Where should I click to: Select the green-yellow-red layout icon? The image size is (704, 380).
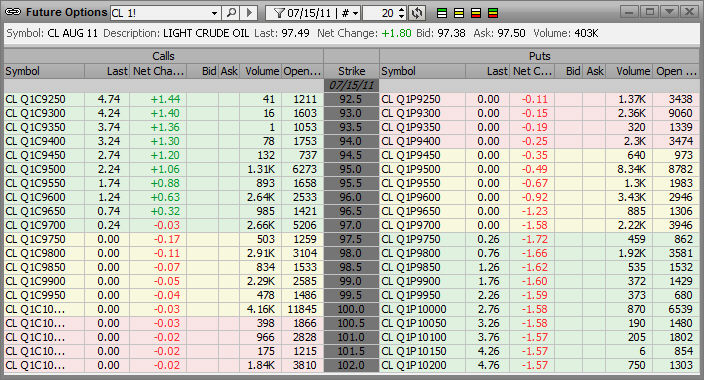493,13
